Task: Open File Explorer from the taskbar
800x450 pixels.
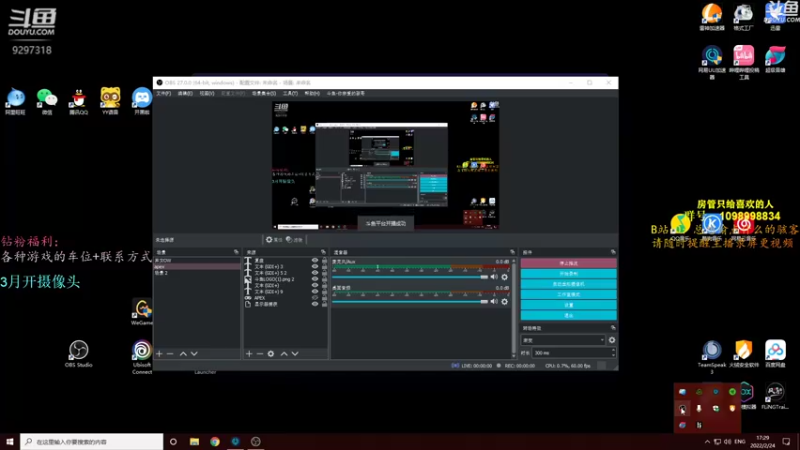Action: (x=194, y=441)
